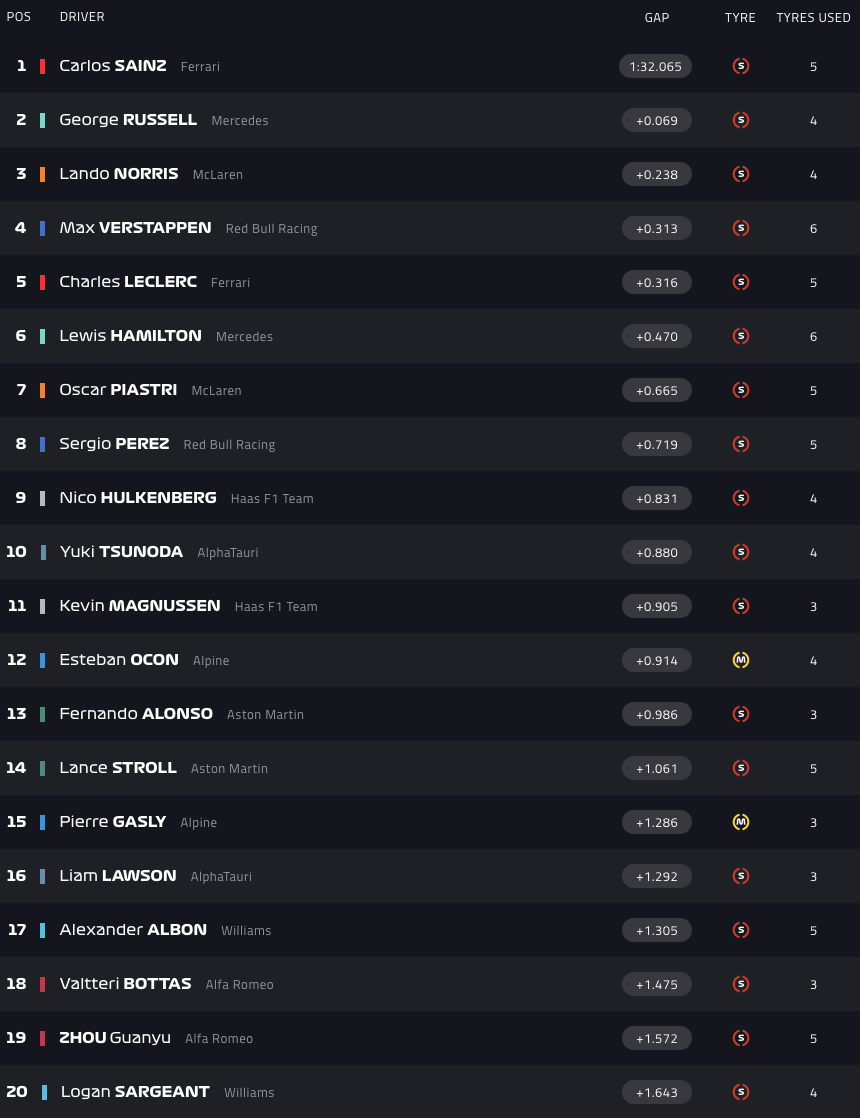860x1118 pixels.
Task: Click Ferrari red team color bar beside Sainz
Action: coord(42,66)
